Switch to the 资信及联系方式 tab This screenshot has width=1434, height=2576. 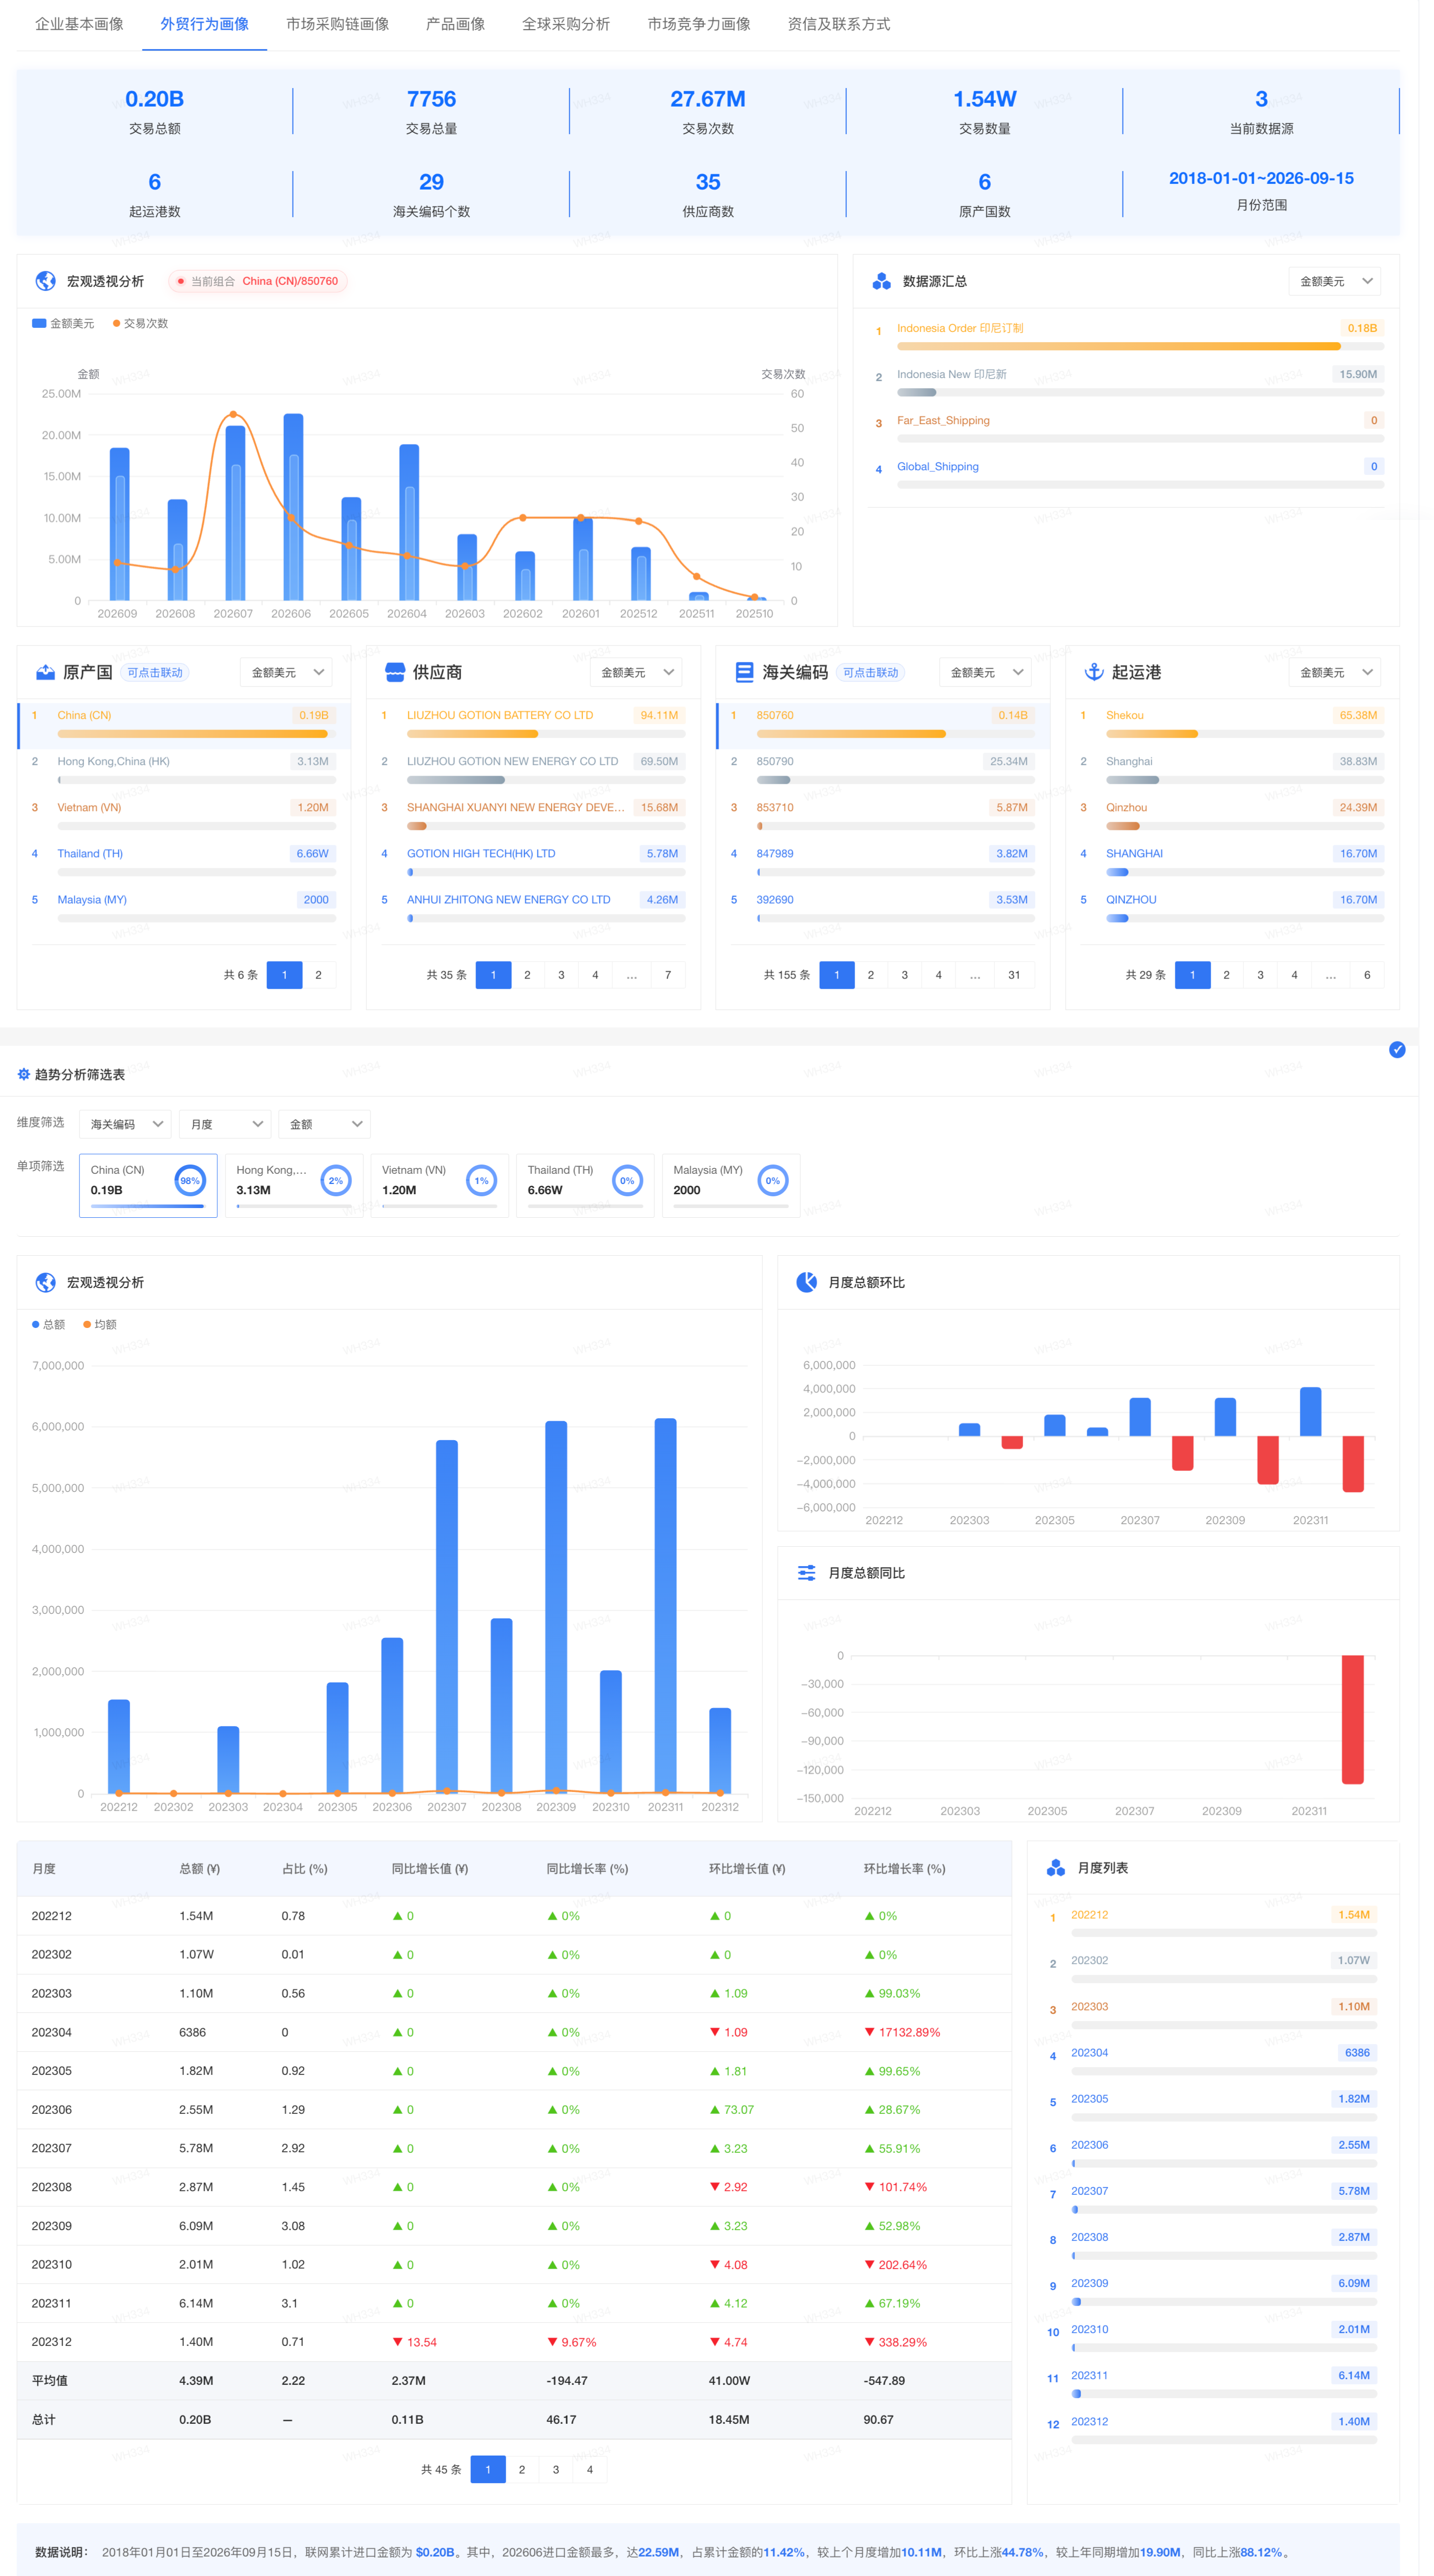tap(838, 24)
